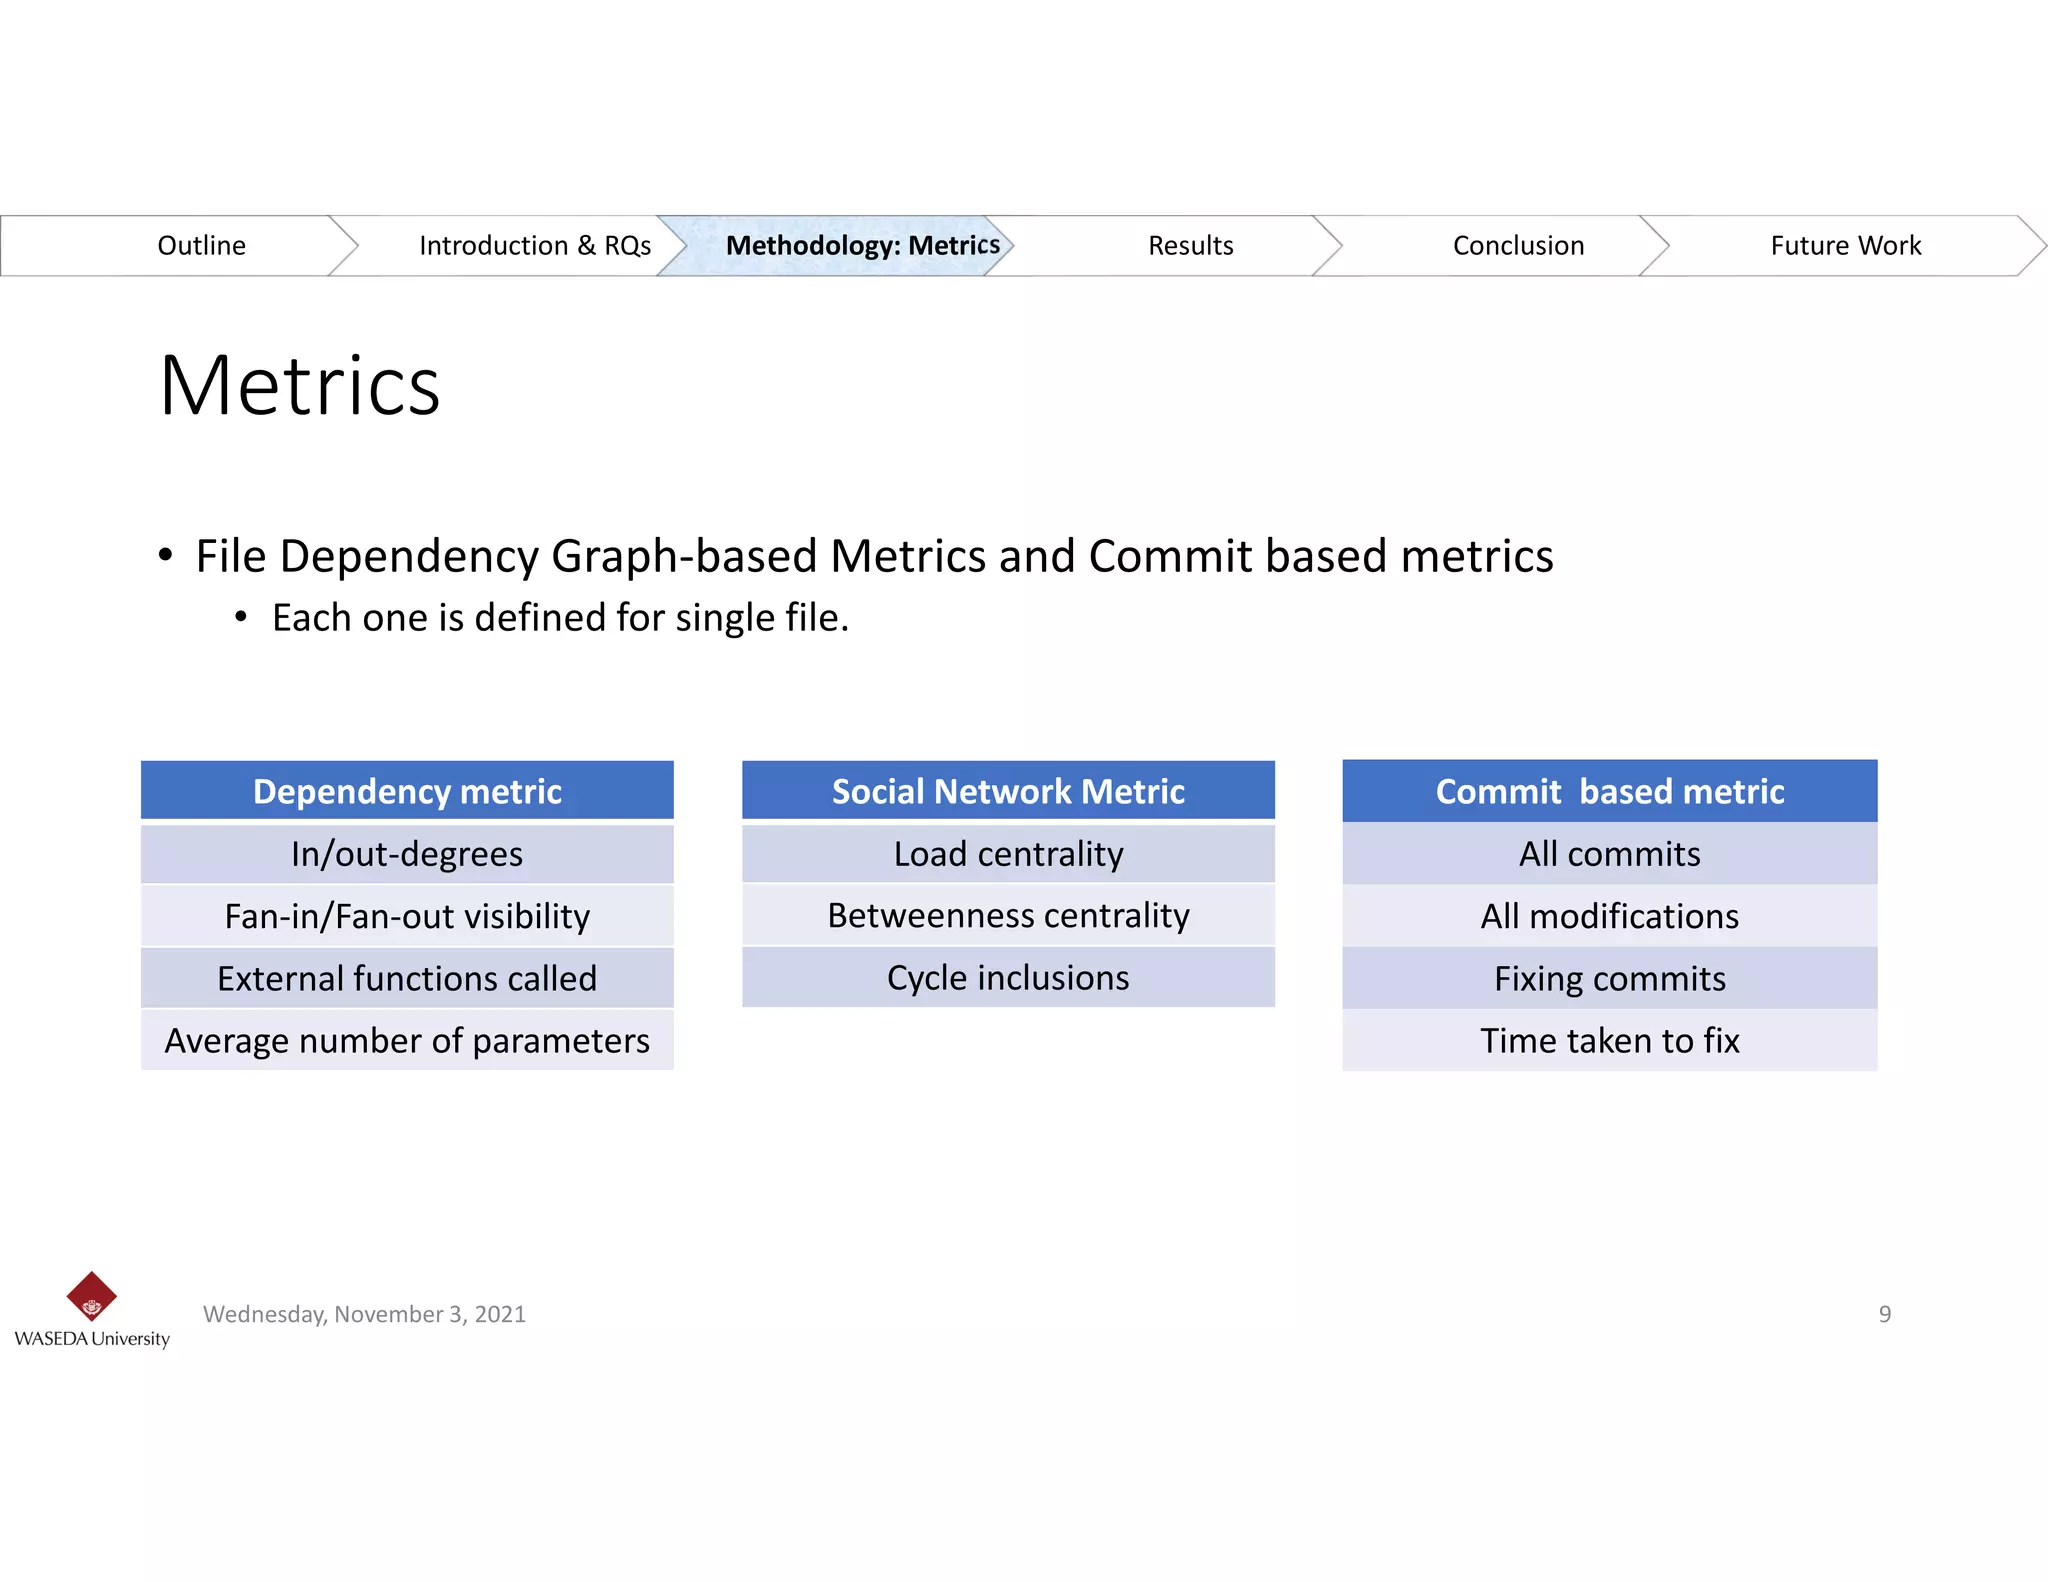This screenshot has width=2048, height=1582.
Task: Open the Future Work section
Action: pos(1845,246)
